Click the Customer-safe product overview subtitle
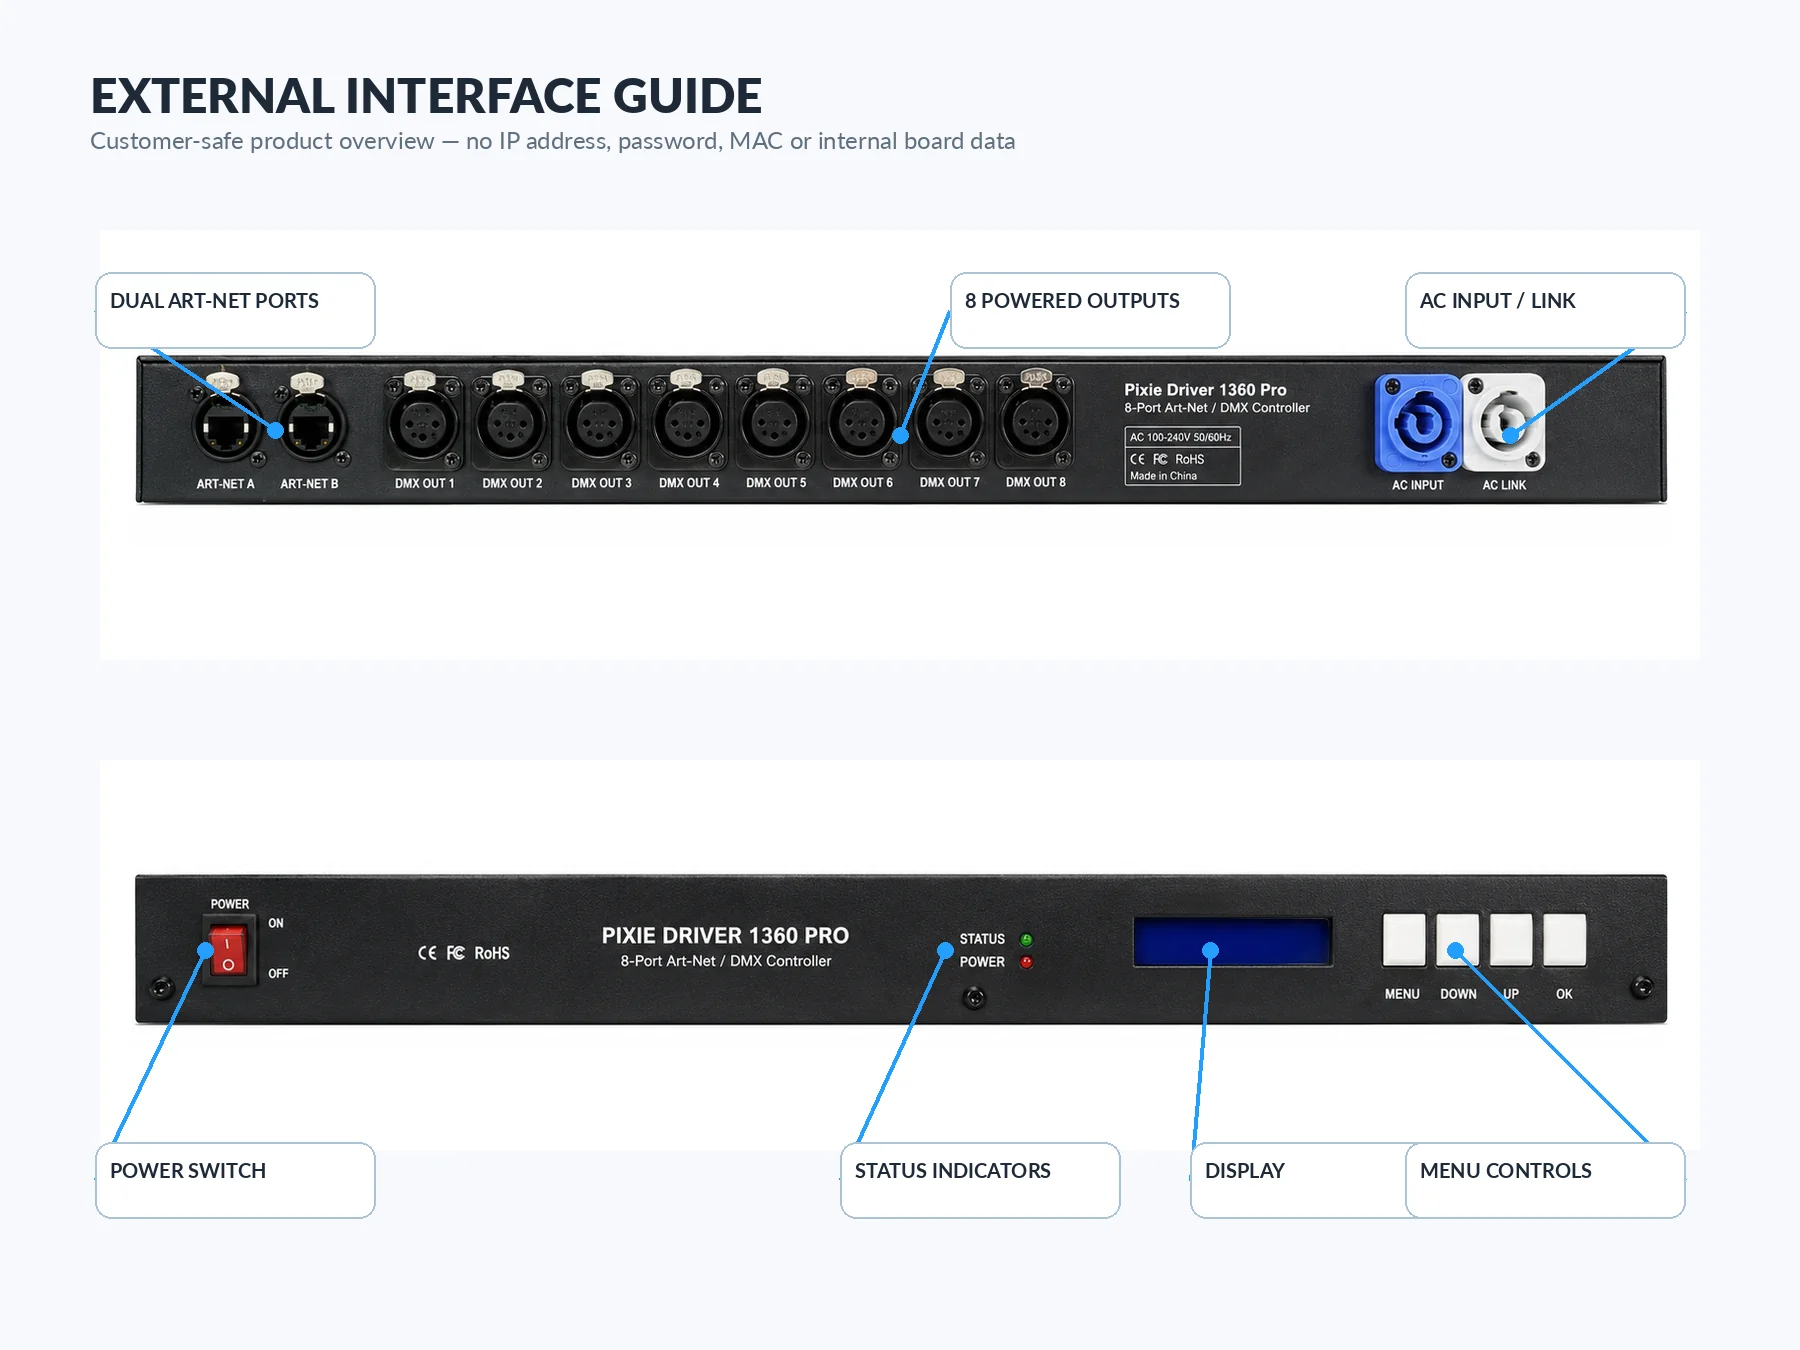Screen dimensions: 1800x1350 coord(553,141)
